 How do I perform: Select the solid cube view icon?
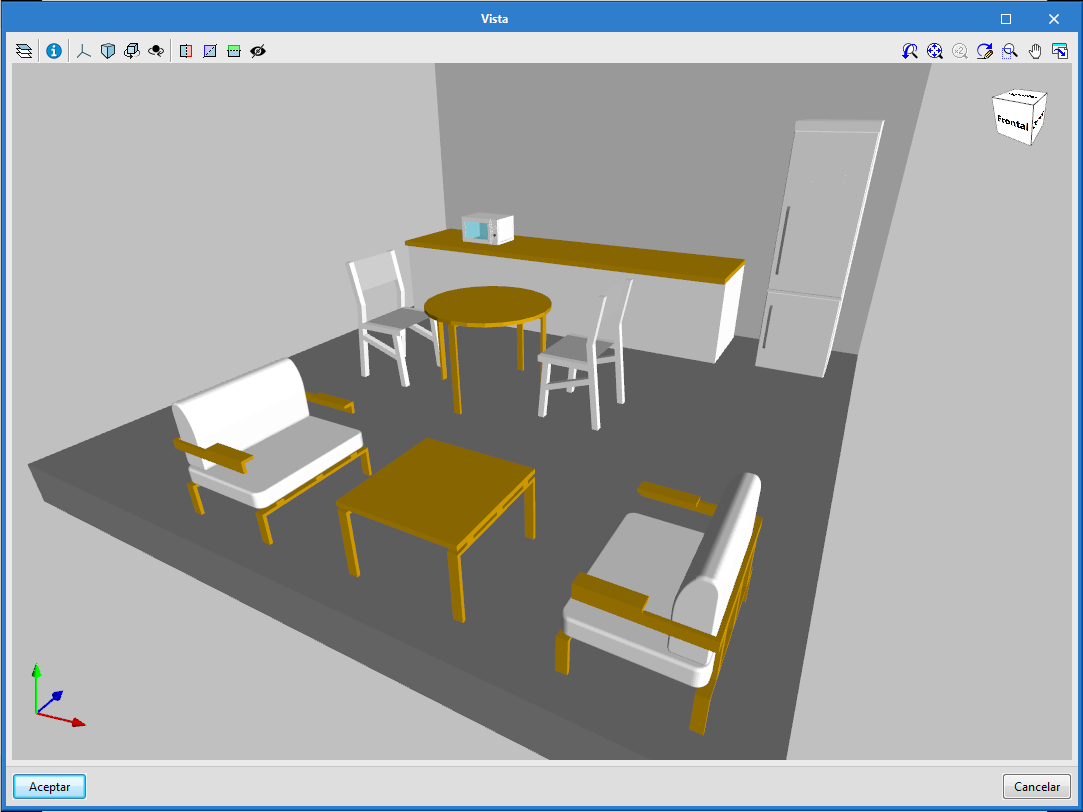pos(108,51)
